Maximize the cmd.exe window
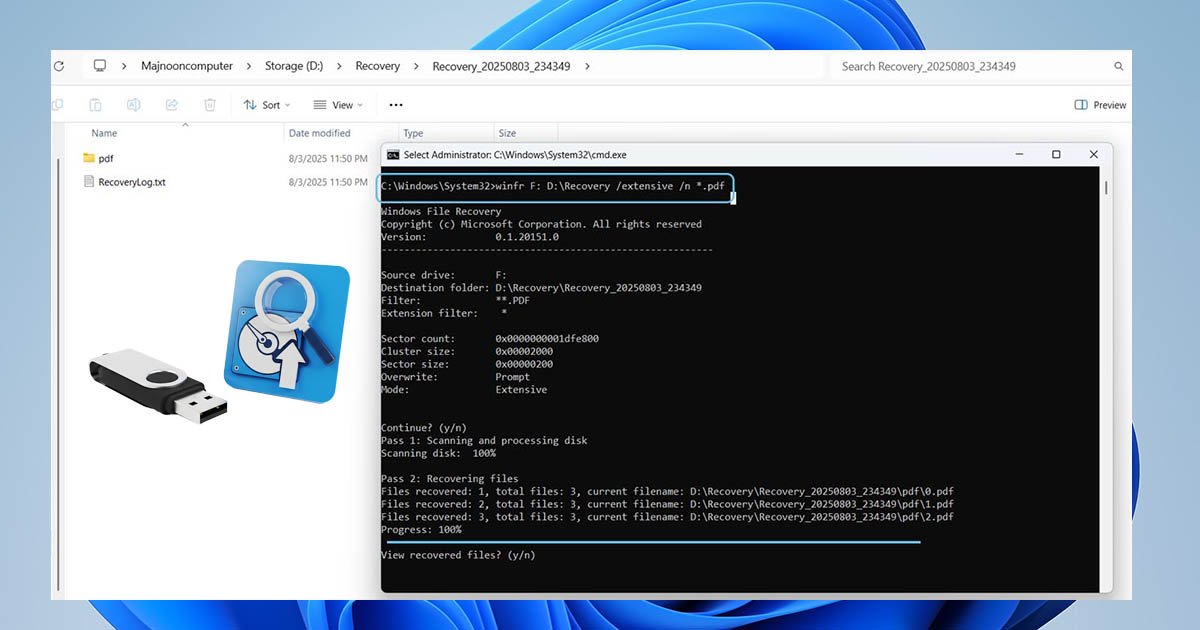This screenshot has width=1200, height=630. [x=1055, y=155]
